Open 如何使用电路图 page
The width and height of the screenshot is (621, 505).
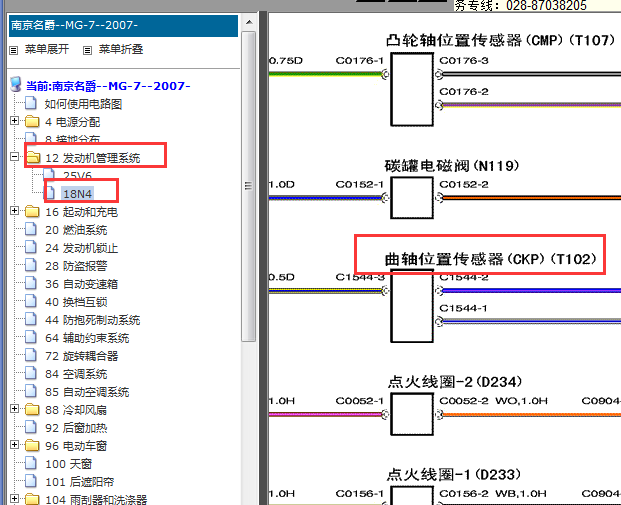(x=83, y=104)
